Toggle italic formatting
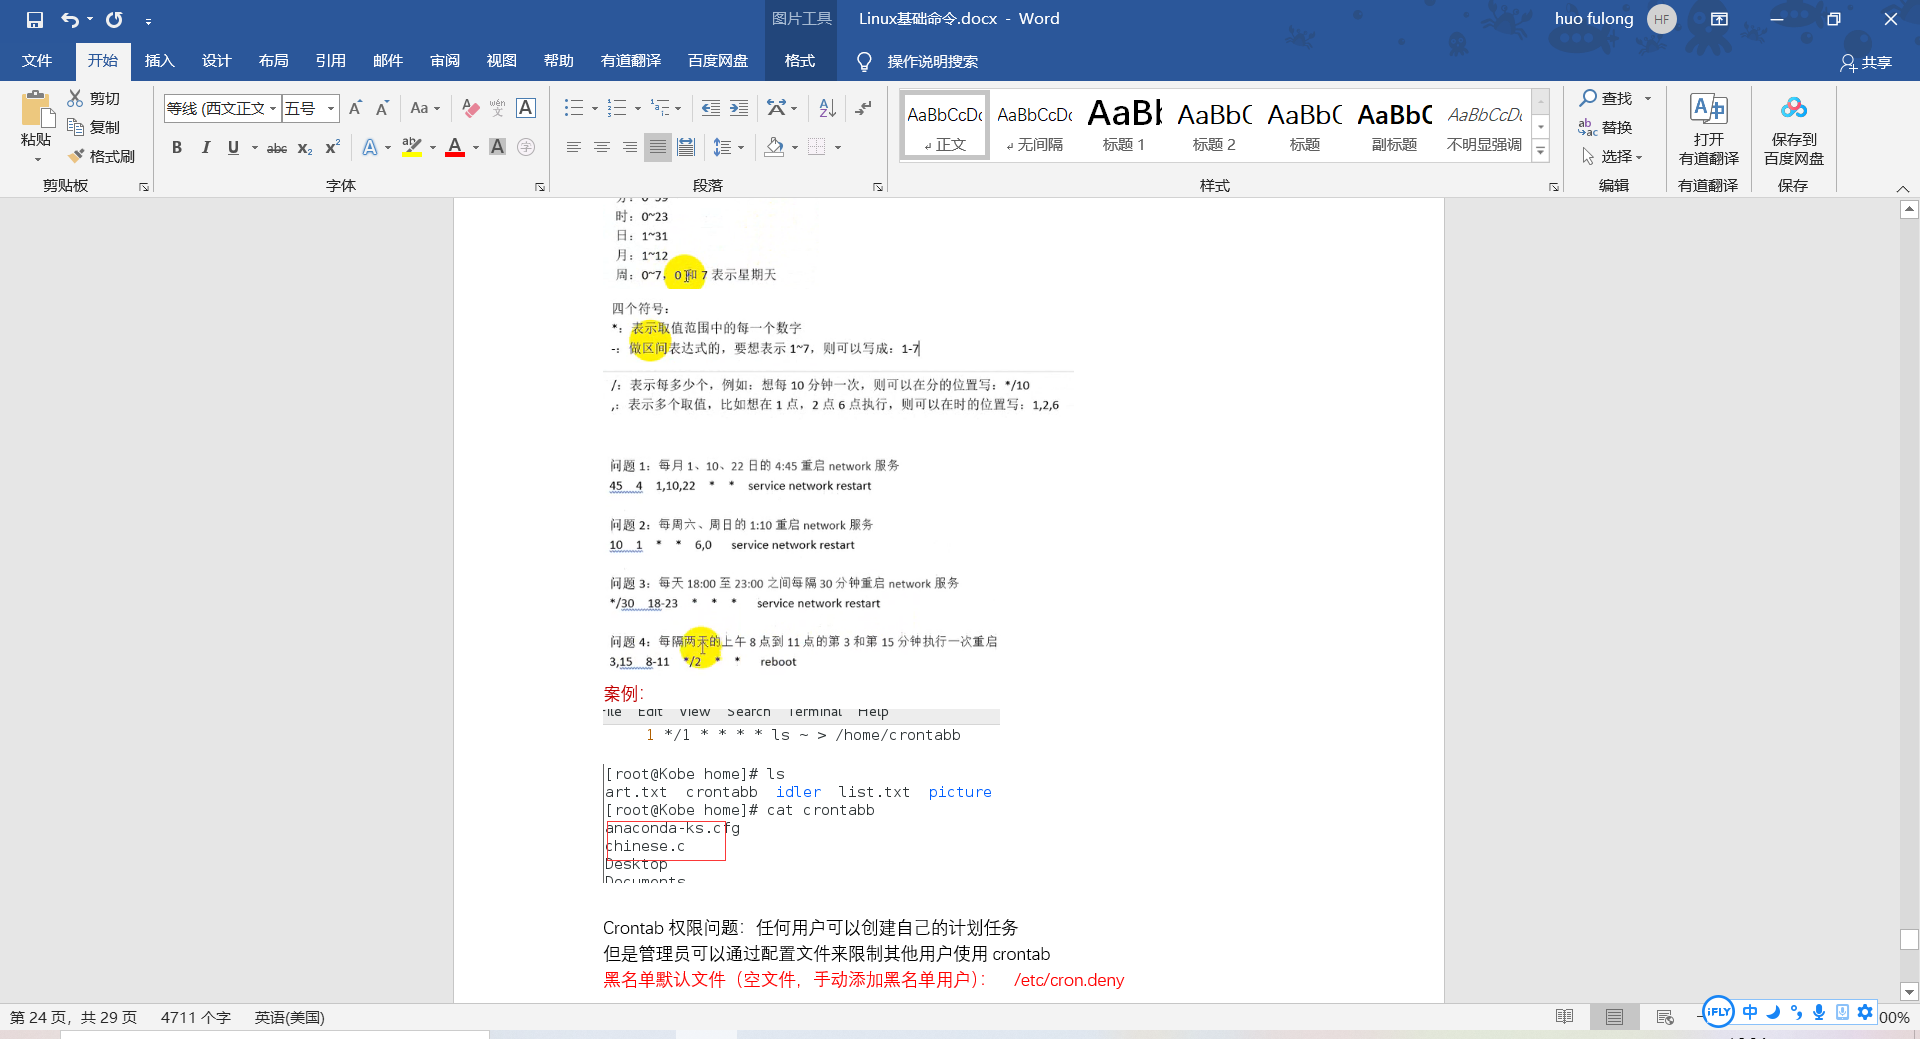1920x1039 pixels. pos(206,147)
